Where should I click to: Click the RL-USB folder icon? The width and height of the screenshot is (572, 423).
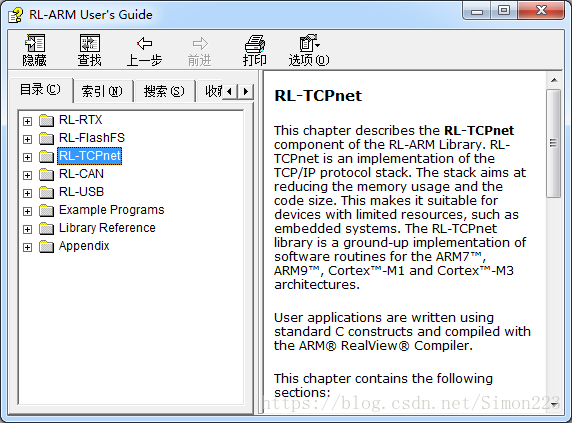[x=46, y=192]
